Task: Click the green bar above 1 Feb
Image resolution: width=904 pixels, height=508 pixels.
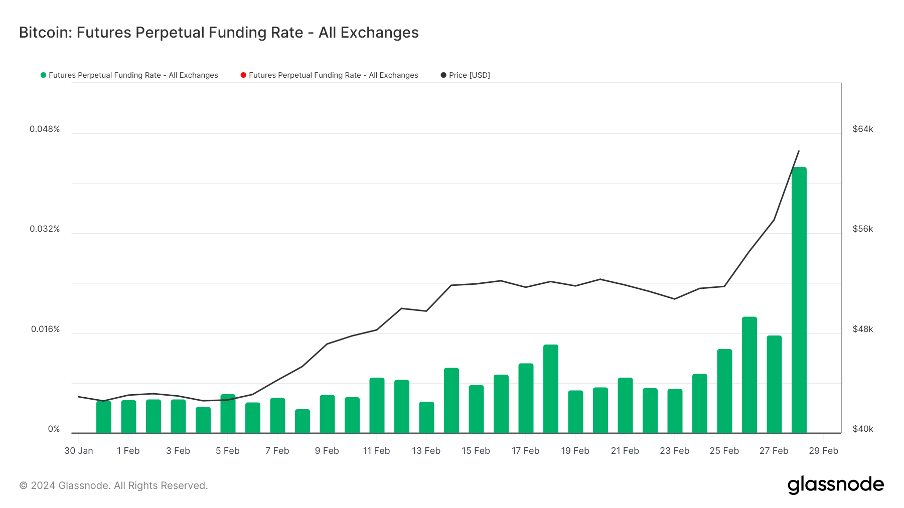Action: pos(129,416)
